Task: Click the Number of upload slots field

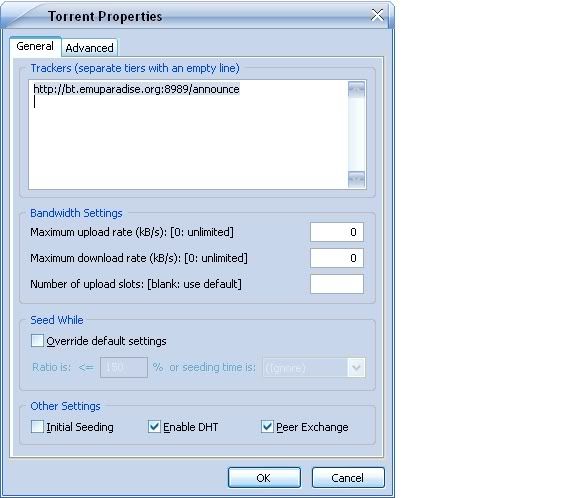Action: pos(337,284)
